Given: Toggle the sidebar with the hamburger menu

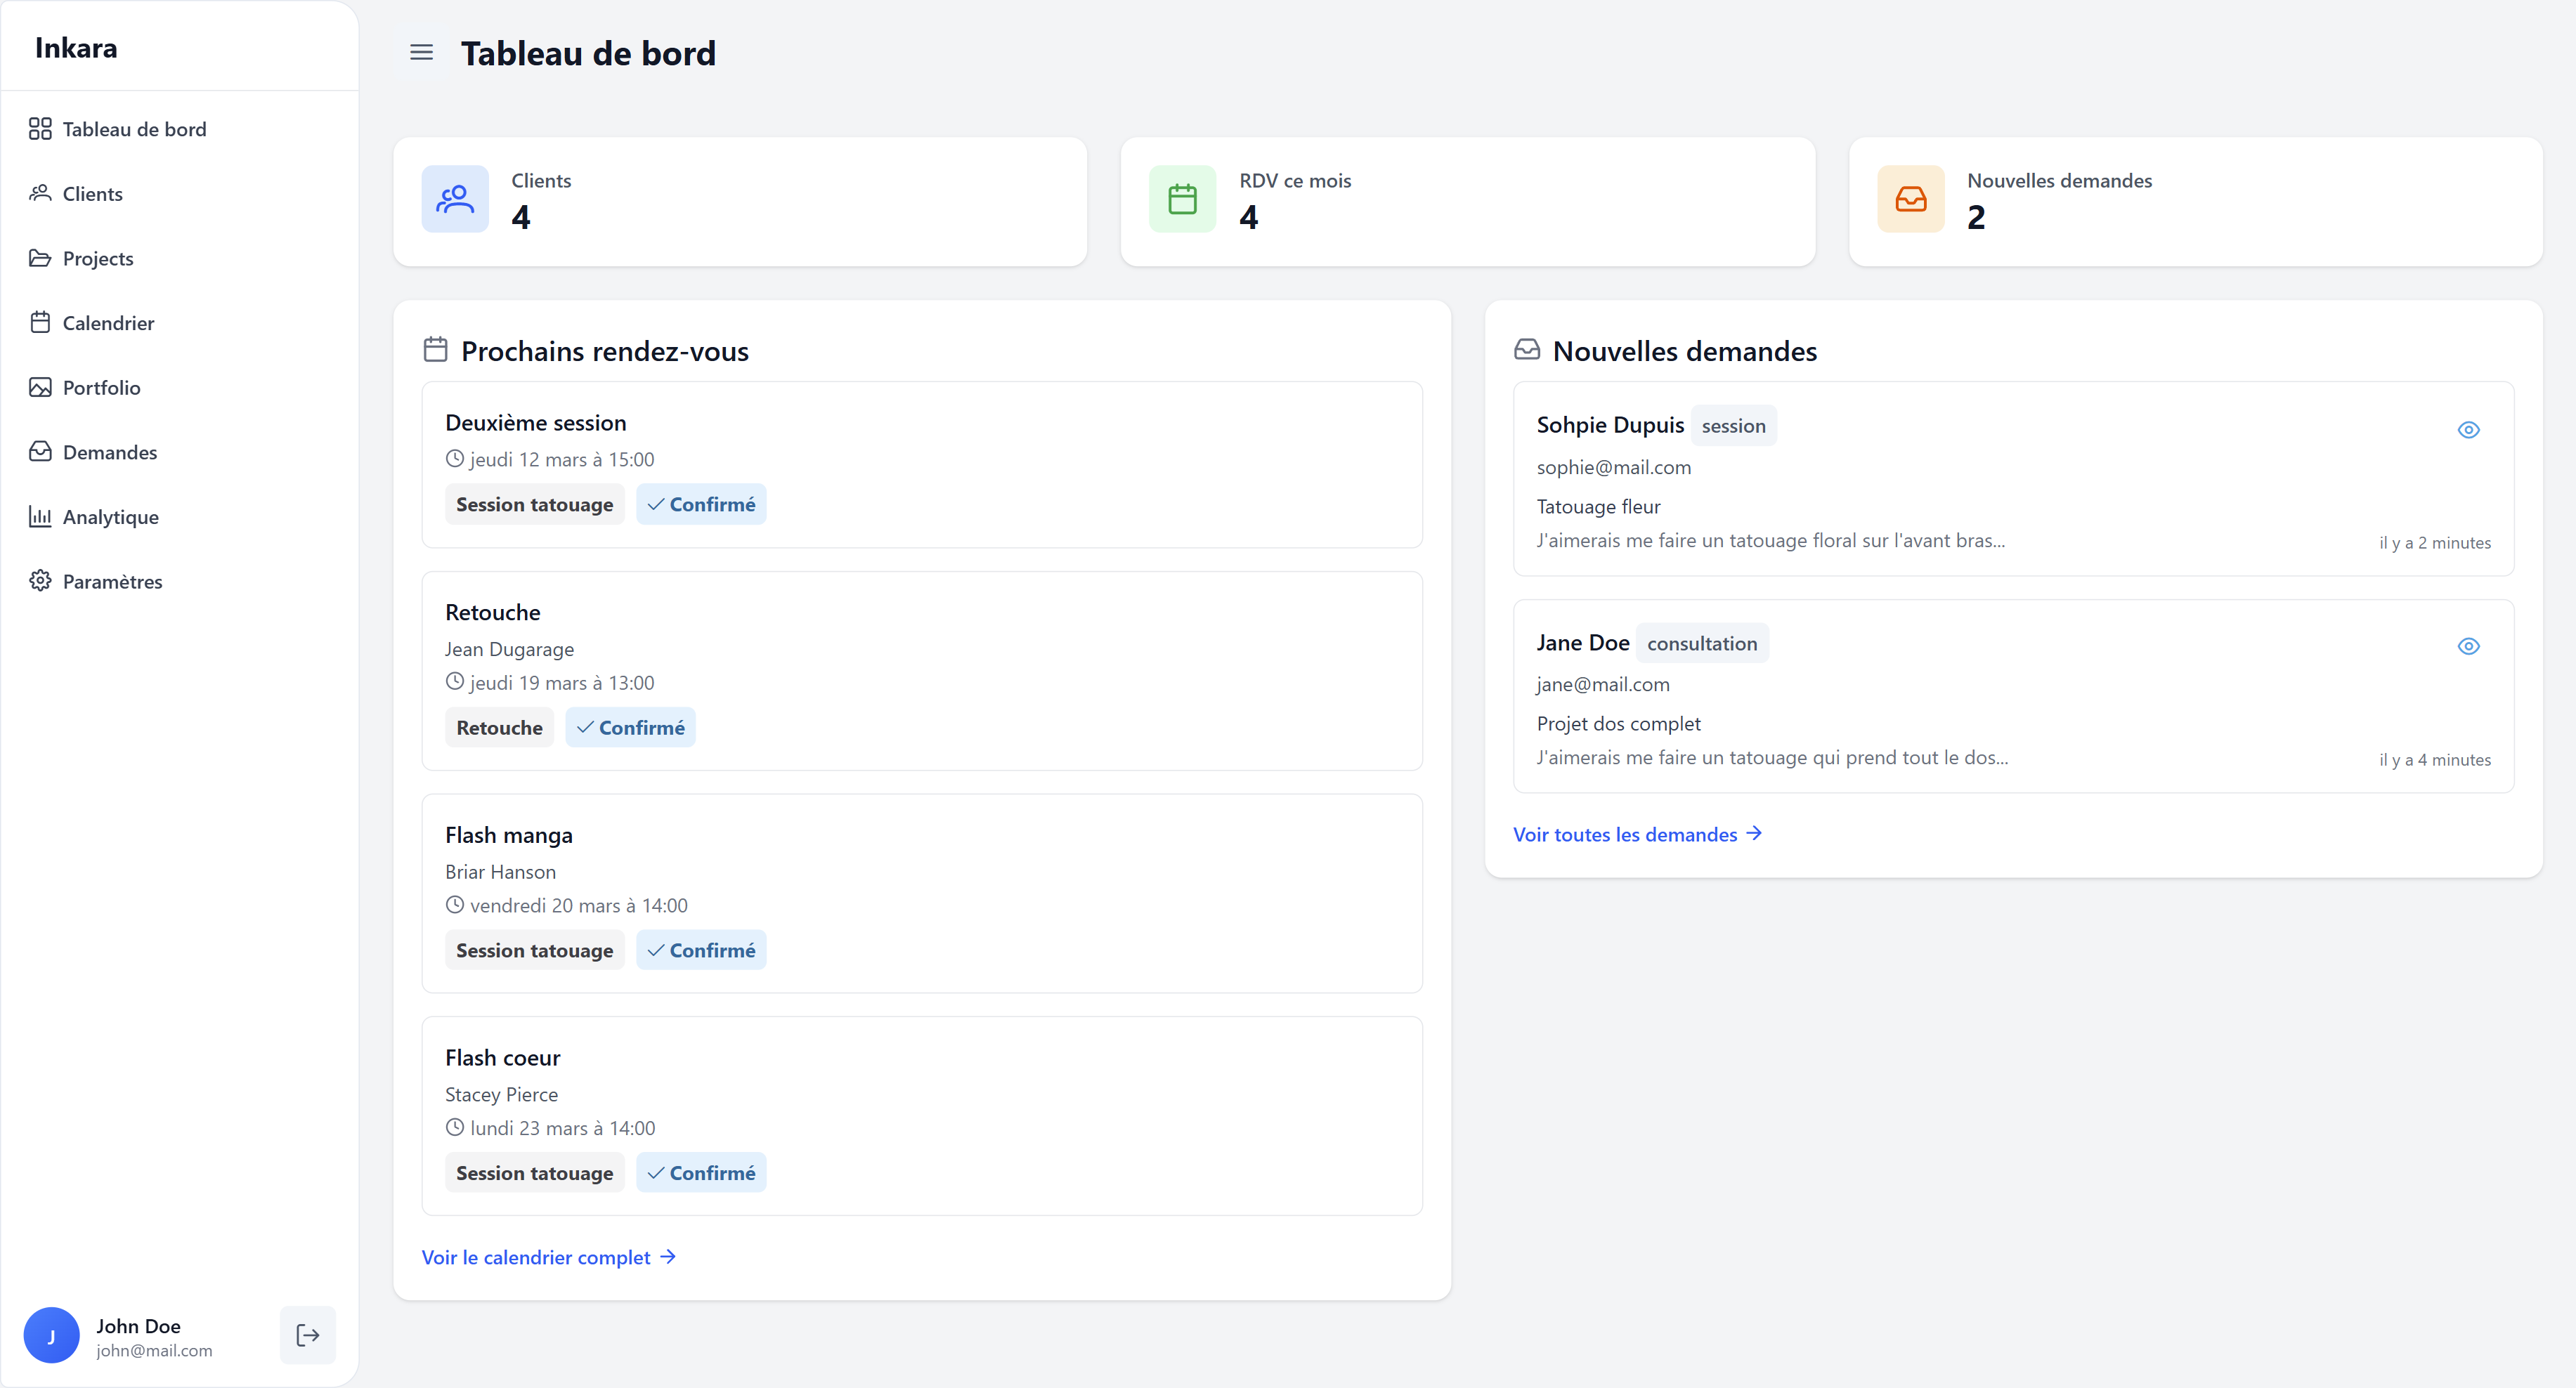Looking at the screenshot, I should [x=421, y=52].
